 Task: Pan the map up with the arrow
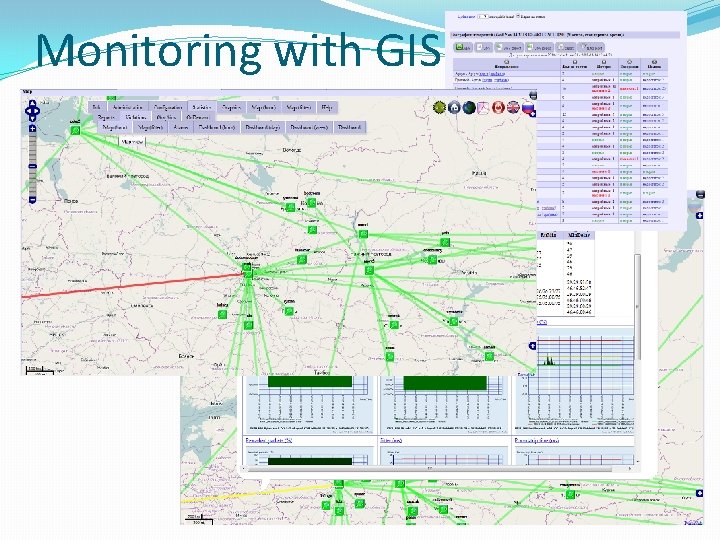(32, 103)
